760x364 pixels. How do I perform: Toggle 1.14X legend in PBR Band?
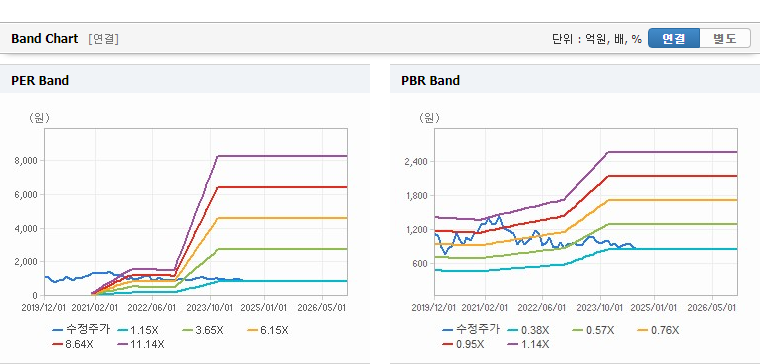click(x=528, y=344)
